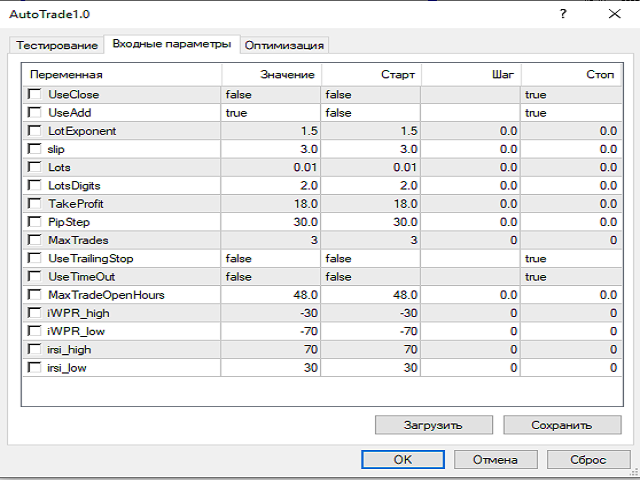Enable the UseAdd optimization checkbox
640x480 pixels.
pos(35,113)
